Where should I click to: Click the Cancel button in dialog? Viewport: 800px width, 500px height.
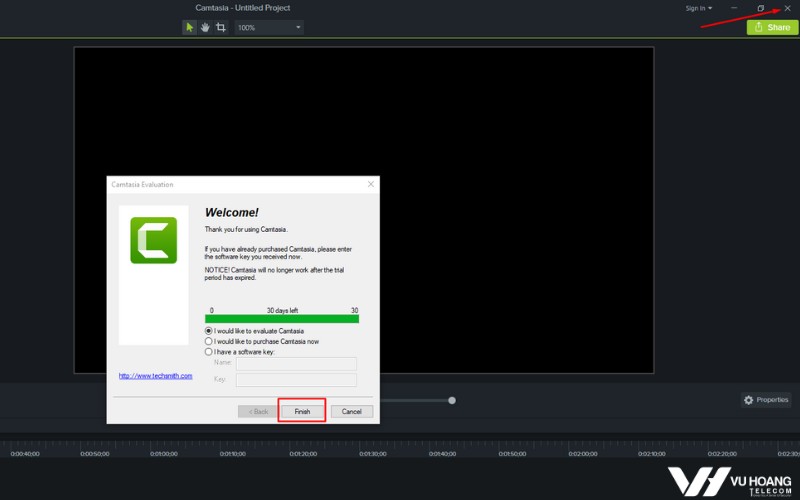[x=352, y=411]
